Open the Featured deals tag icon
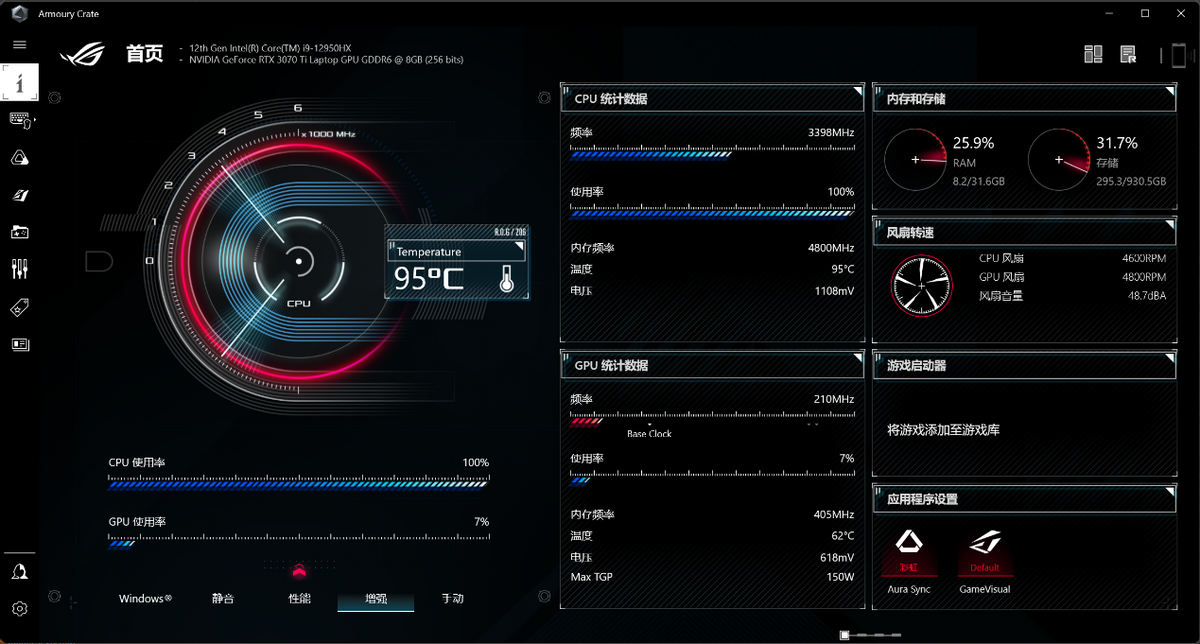Image resolution: width=1200 pixels, height=644 pixels. click(19, 308)
